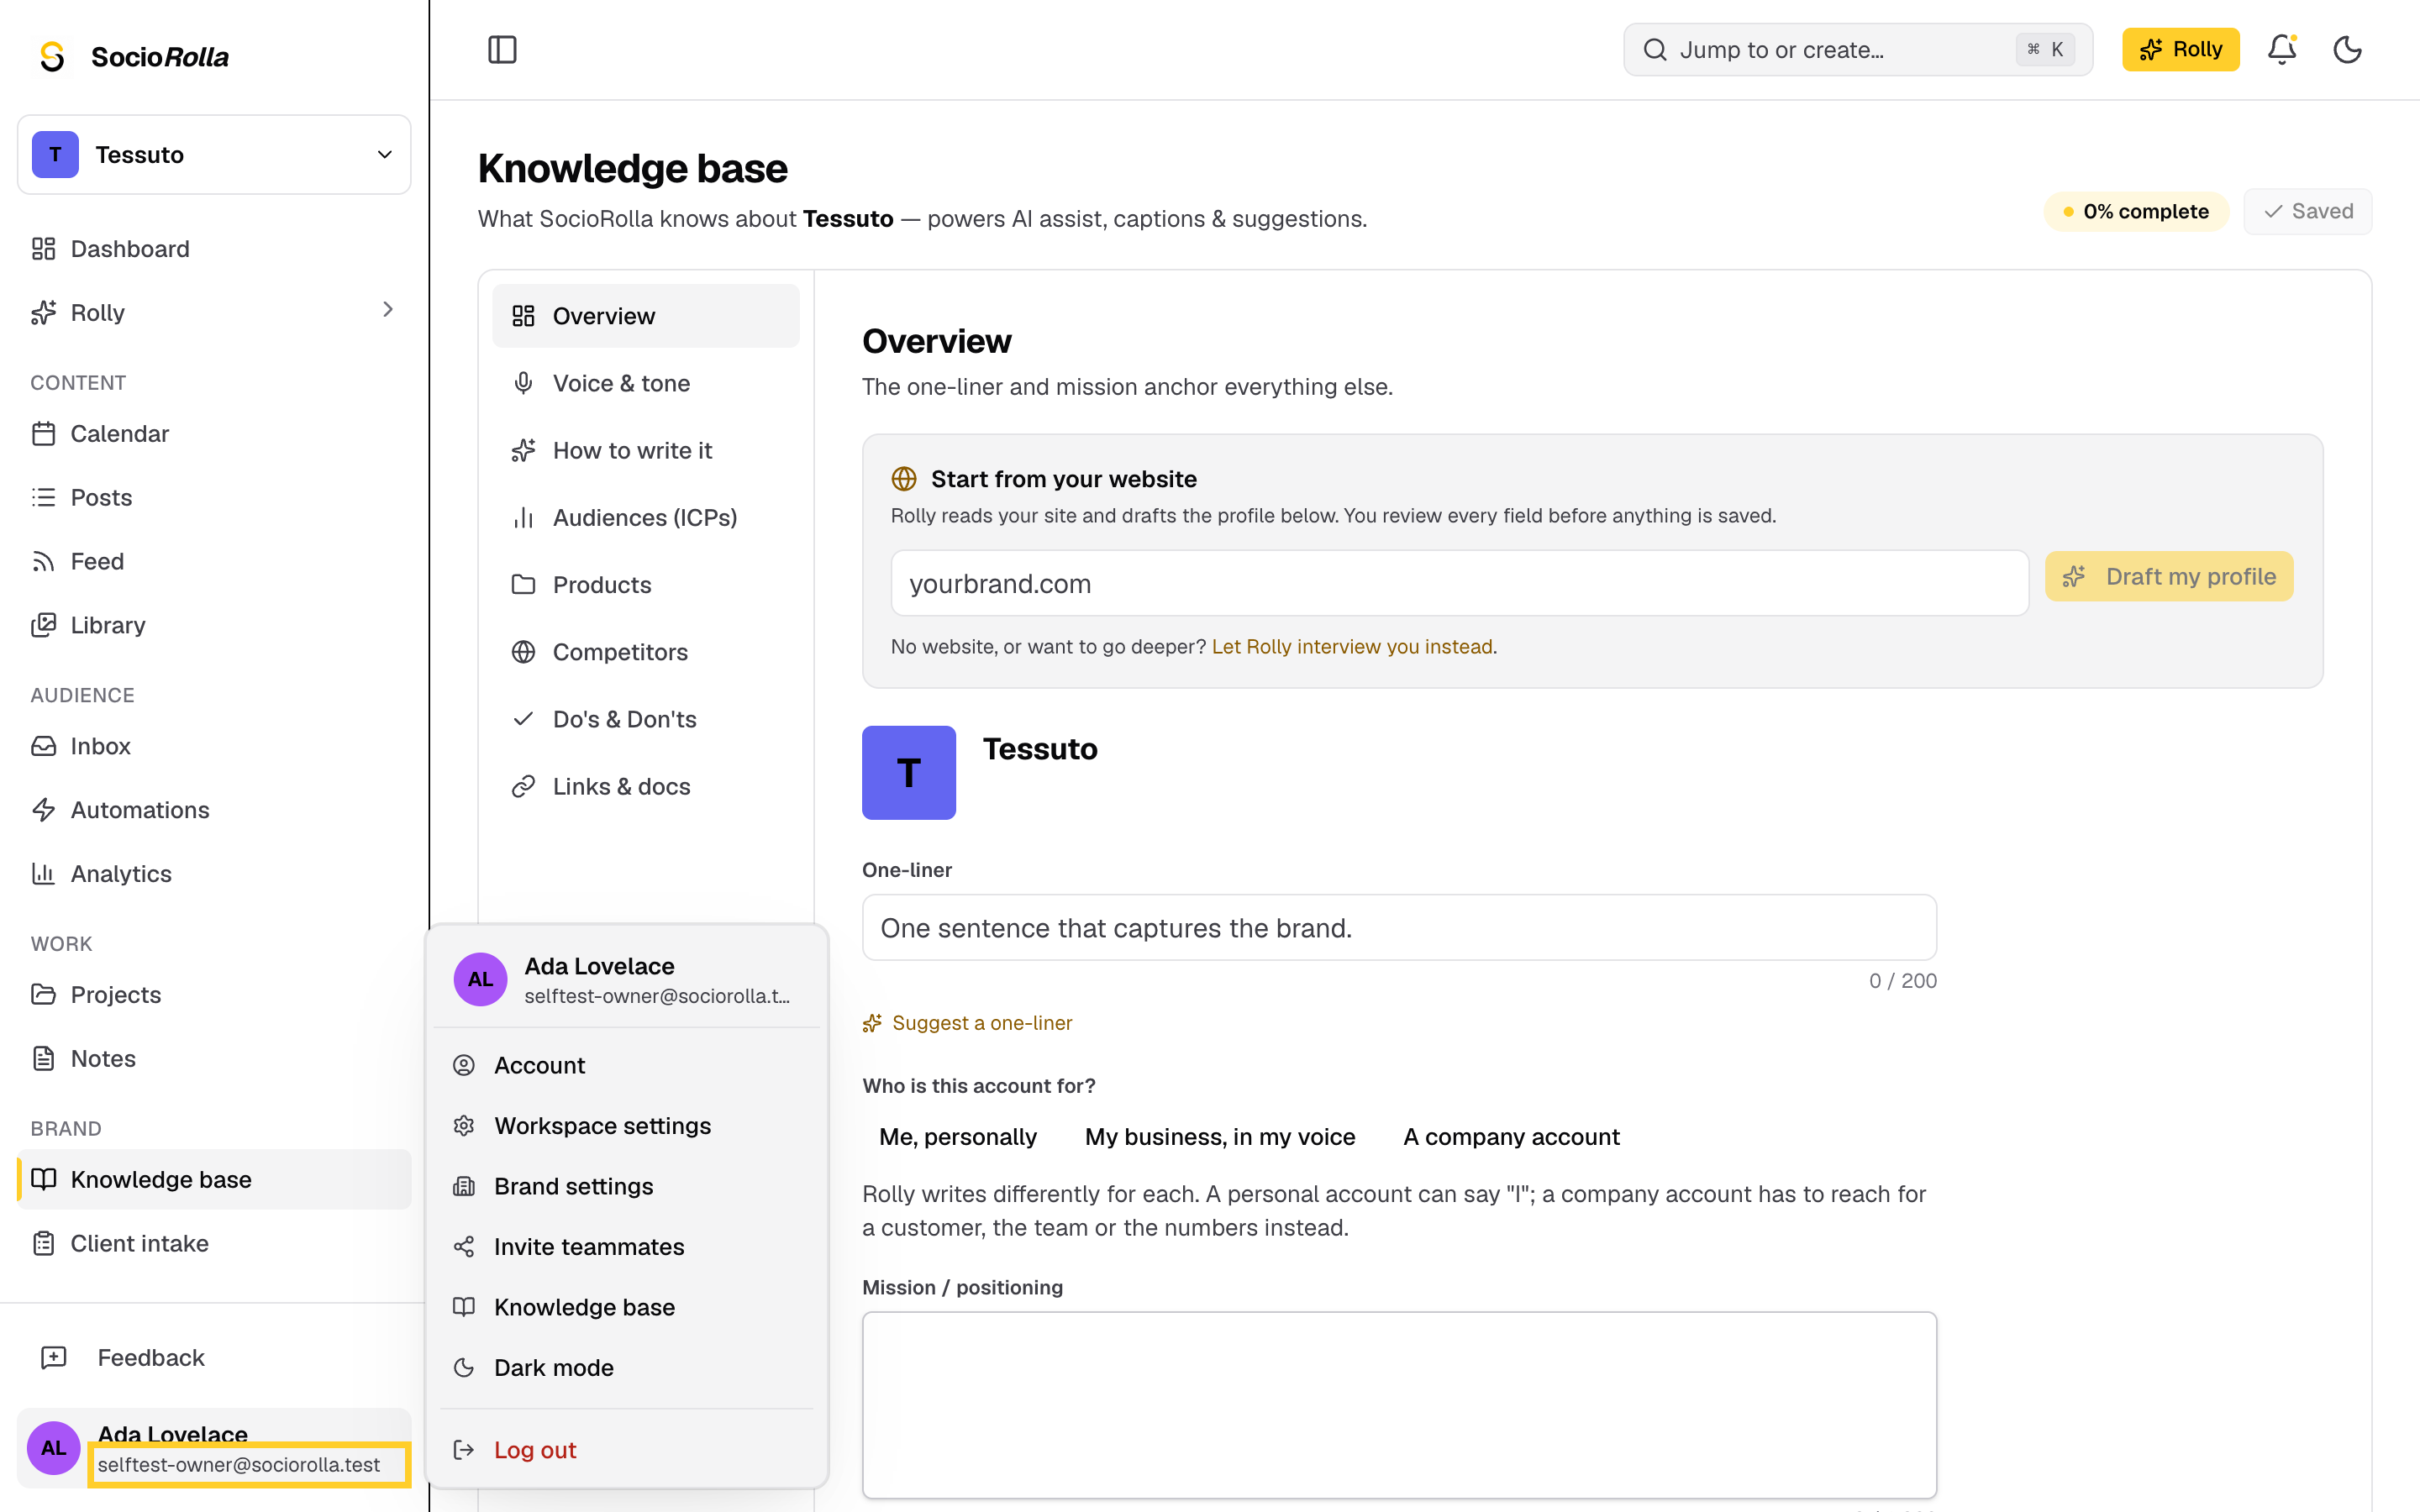The height and width of the screenshot is (1512, 2420).
Task: Open Notes document icon
Action: (x=43, y=1058)
